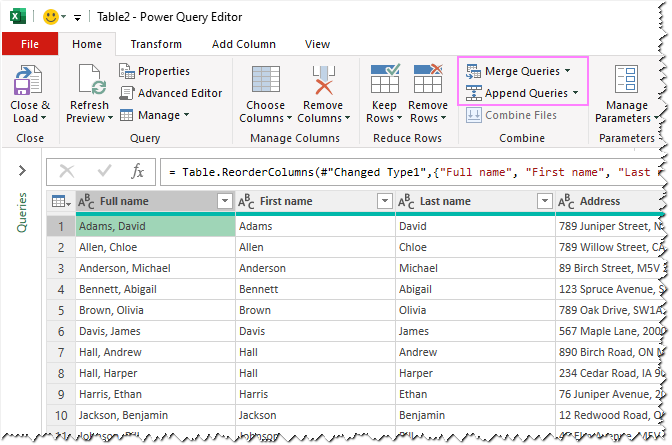This screenshot has height=445, width=672.
Task: Click First name cell "Davis"
Action: (315, 331)
